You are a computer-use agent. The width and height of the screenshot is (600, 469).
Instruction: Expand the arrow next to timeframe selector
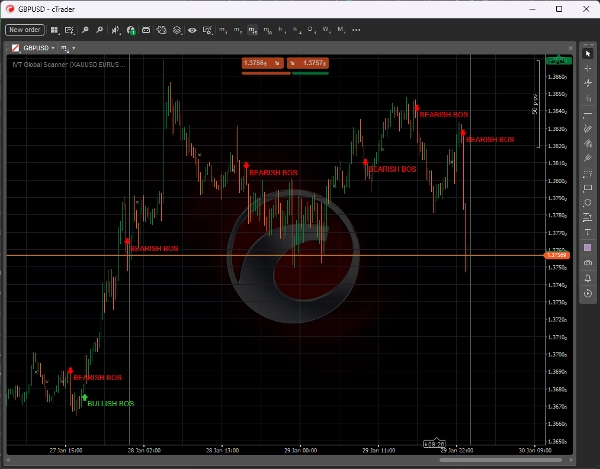(x=73, y=48)
